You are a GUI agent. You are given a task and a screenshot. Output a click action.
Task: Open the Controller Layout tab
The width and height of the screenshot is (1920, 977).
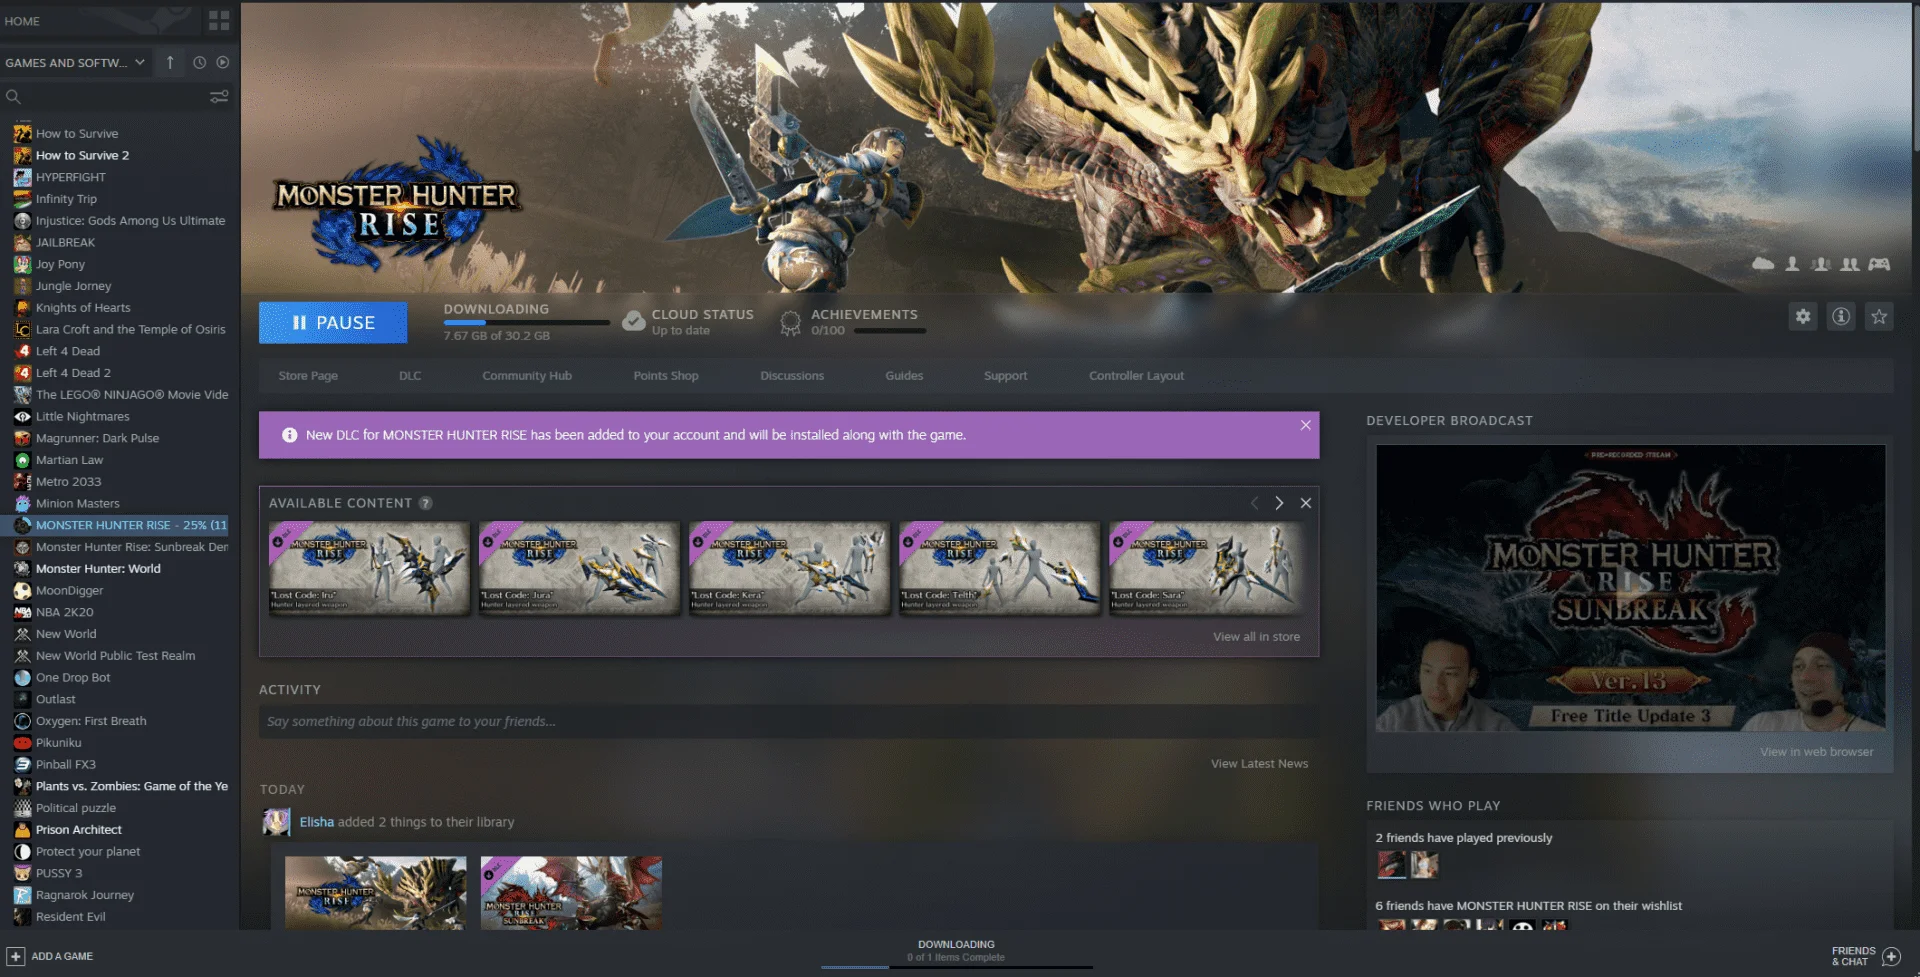pyautogui.click(x=1136, y=376)
